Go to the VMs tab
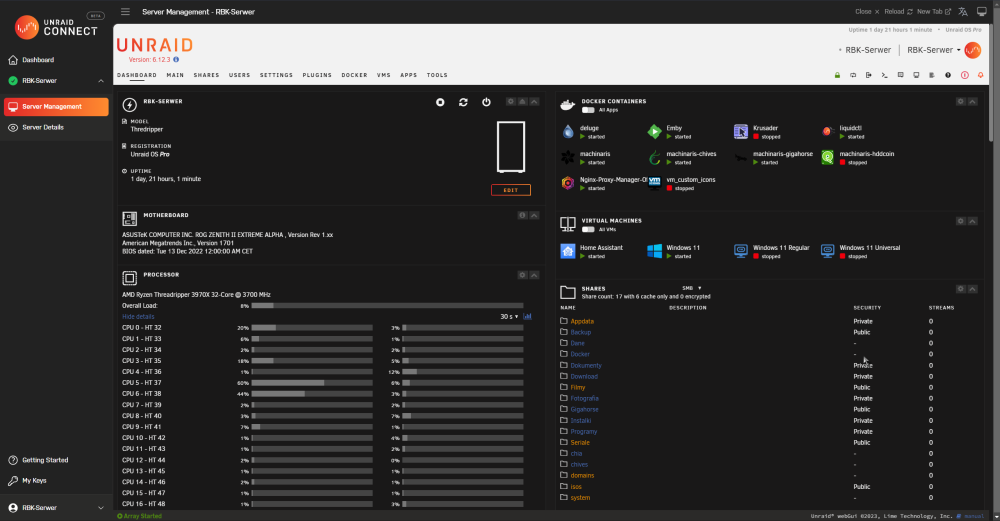 click(383, 75)
